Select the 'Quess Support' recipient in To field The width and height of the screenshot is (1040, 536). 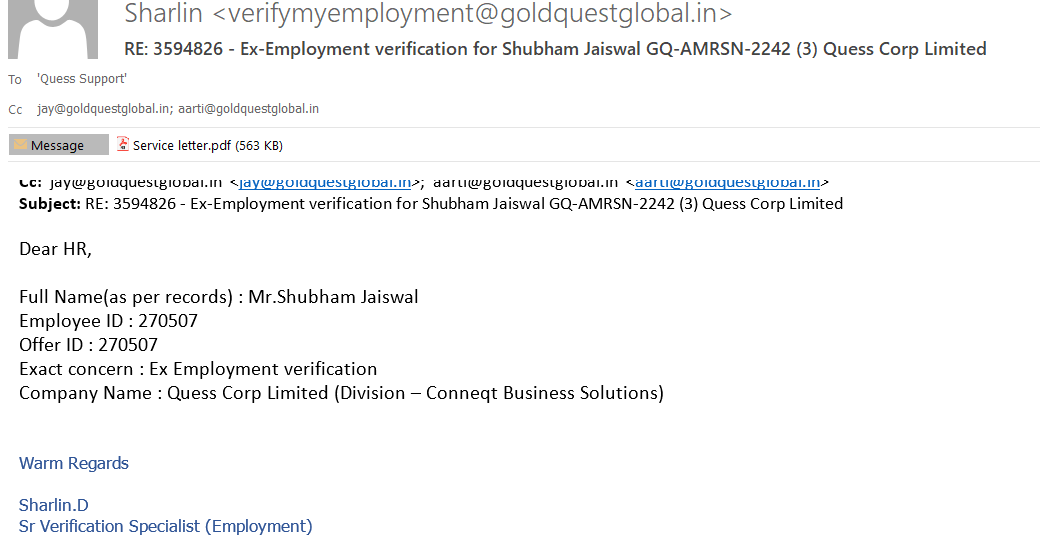click(82, 79)
